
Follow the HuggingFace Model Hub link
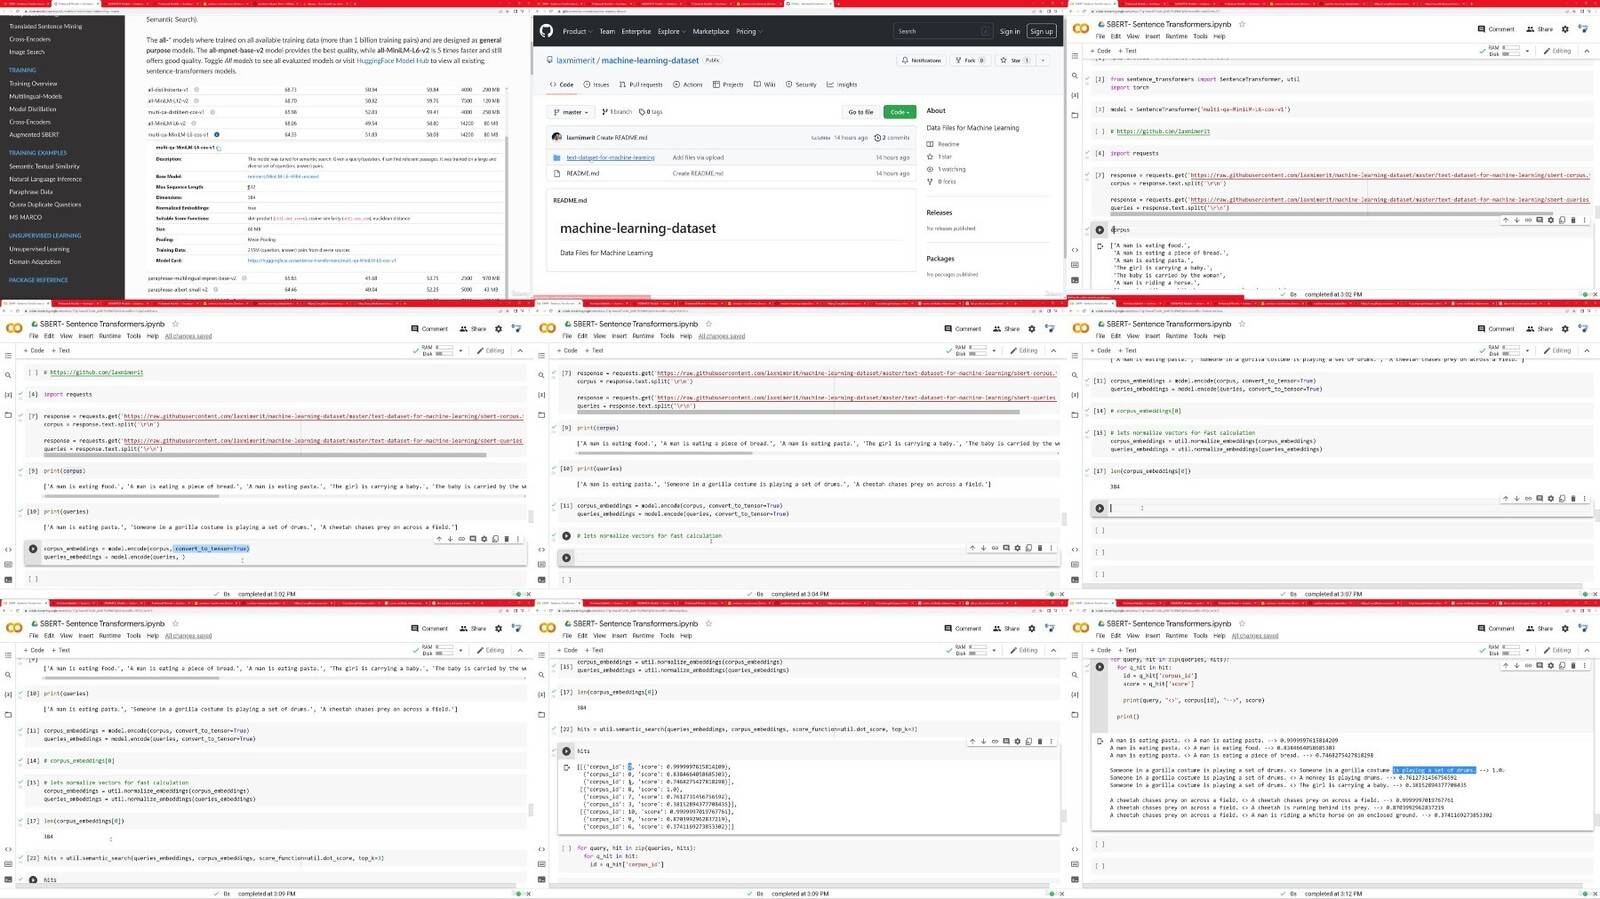392,61
